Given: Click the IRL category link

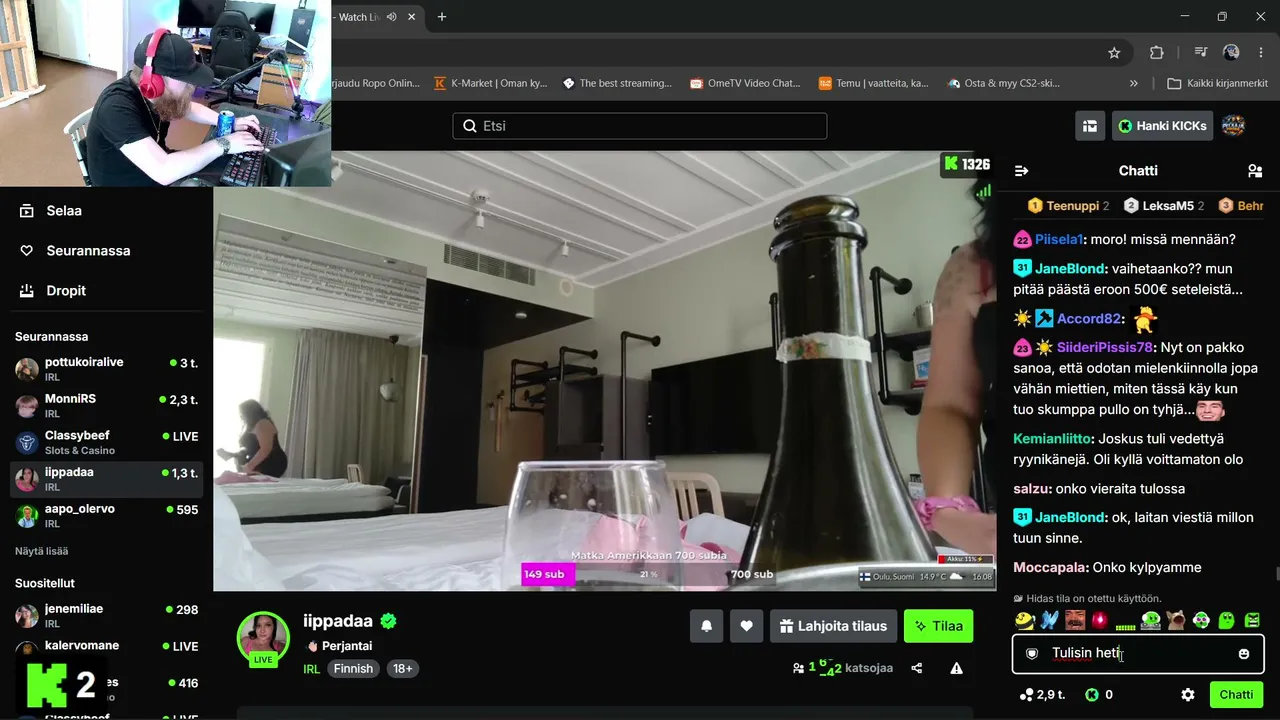Looking at the screenshot, I should [x=312, y=669].
